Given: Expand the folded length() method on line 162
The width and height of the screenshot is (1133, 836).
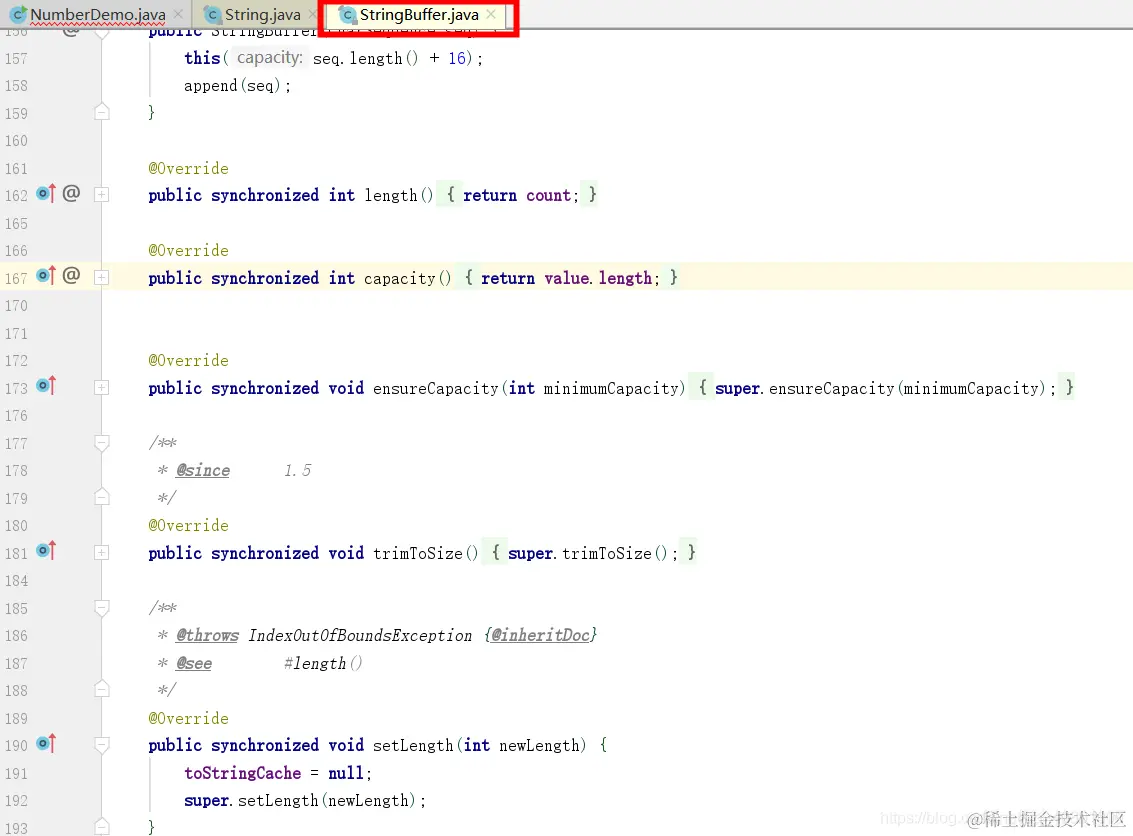Looking at the screenshot, I should [x=102, y=195].
